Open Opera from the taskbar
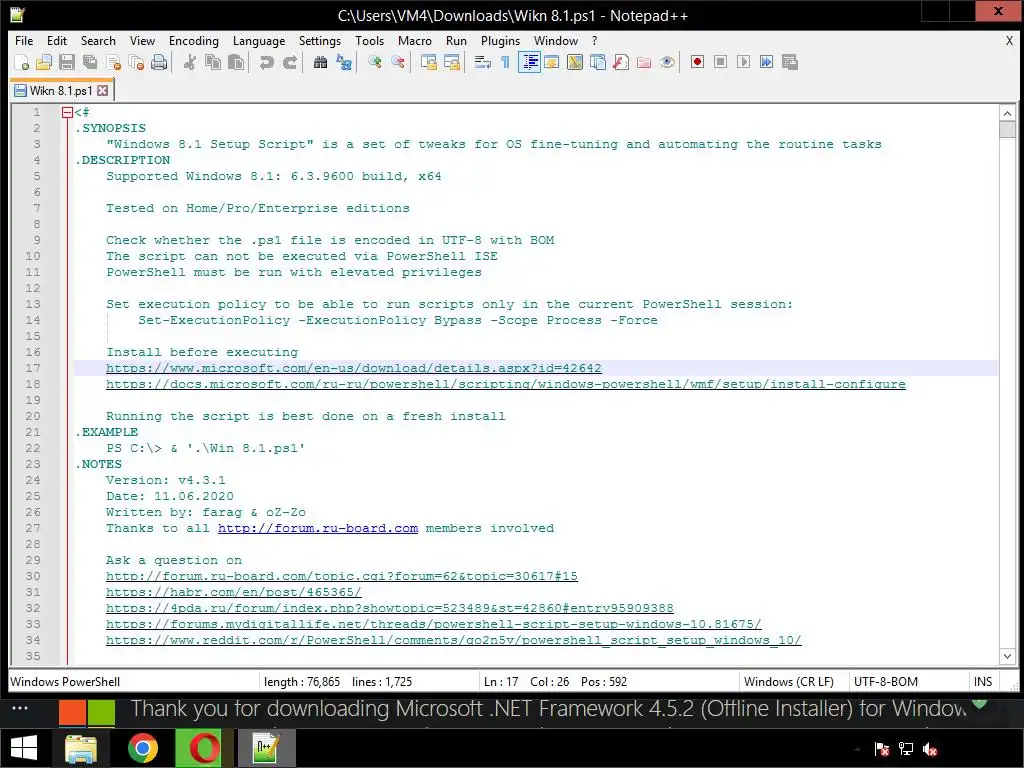Image resolution: width=1024 pixels, height=768 pixels. tap(204, 748)
